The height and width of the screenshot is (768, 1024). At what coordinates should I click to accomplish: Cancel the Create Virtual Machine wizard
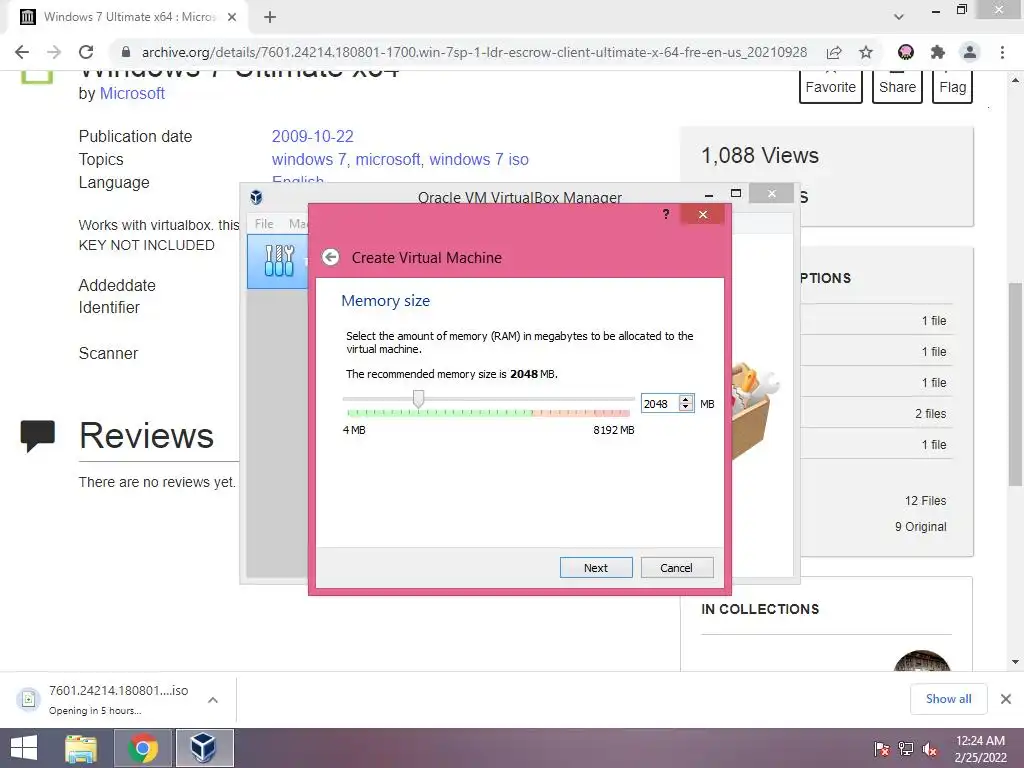click(x=677, y=568)
